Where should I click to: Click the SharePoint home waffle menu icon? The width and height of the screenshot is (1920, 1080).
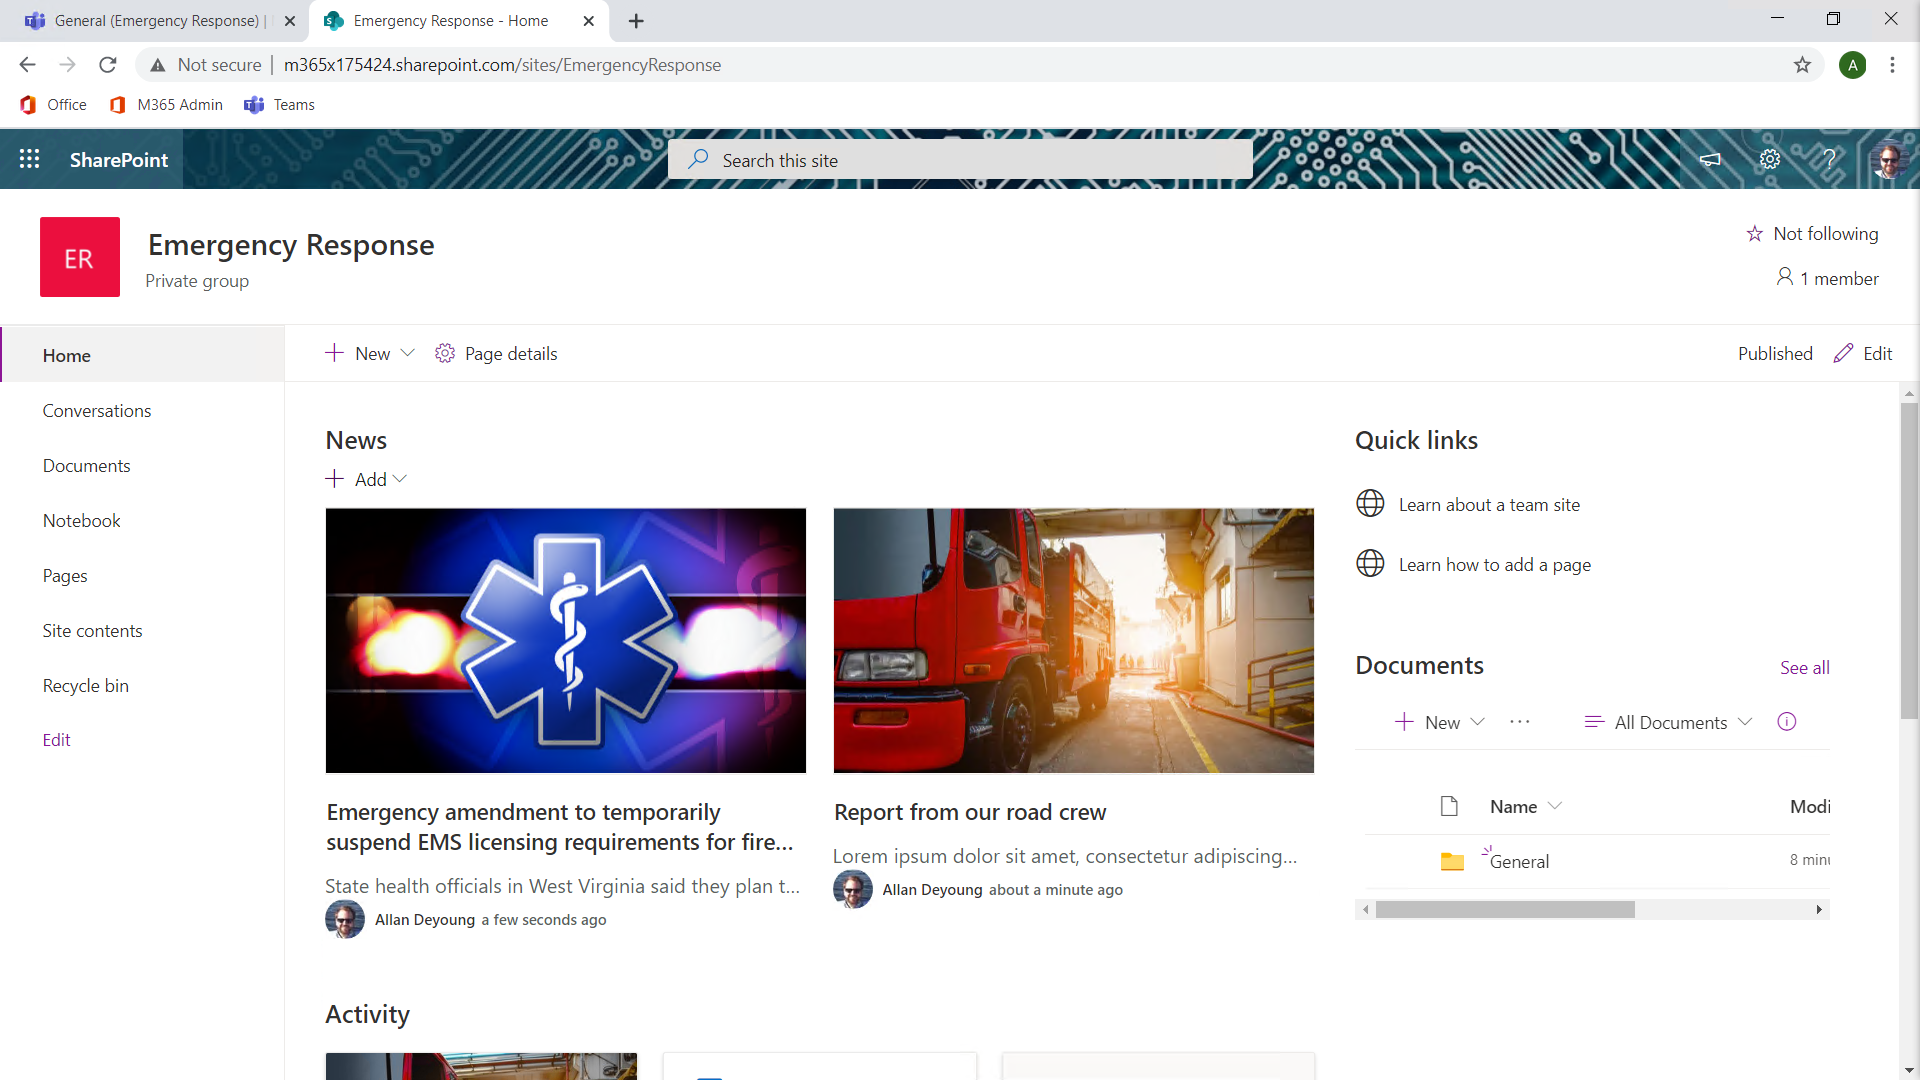pyautogui.click(x=29, y=160)
